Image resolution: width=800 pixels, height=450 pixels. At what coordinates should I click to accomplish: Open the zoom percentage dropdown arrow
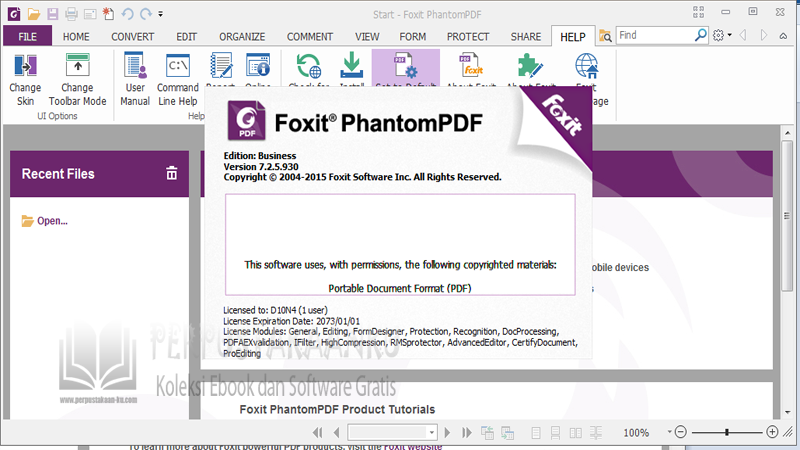[669, 432]
